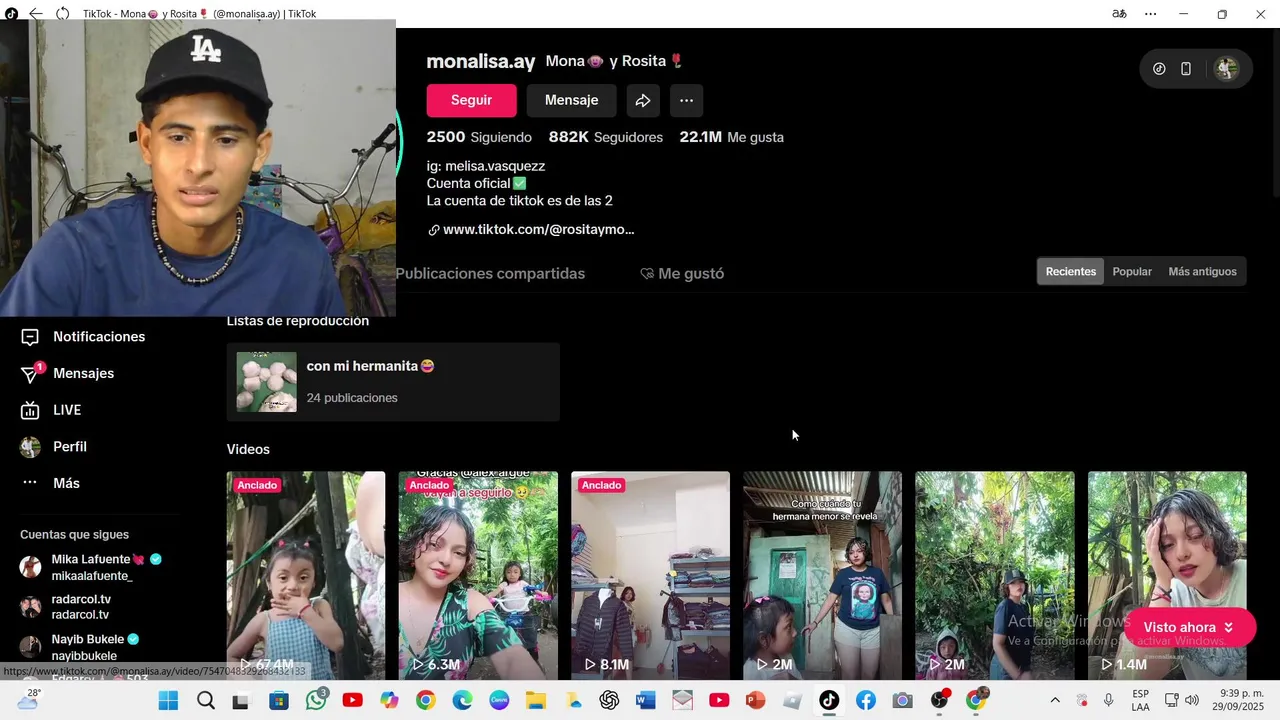1280x720 pixels.
Task: Open the pinned video with 6.3M views
Action: click(478, 576)
